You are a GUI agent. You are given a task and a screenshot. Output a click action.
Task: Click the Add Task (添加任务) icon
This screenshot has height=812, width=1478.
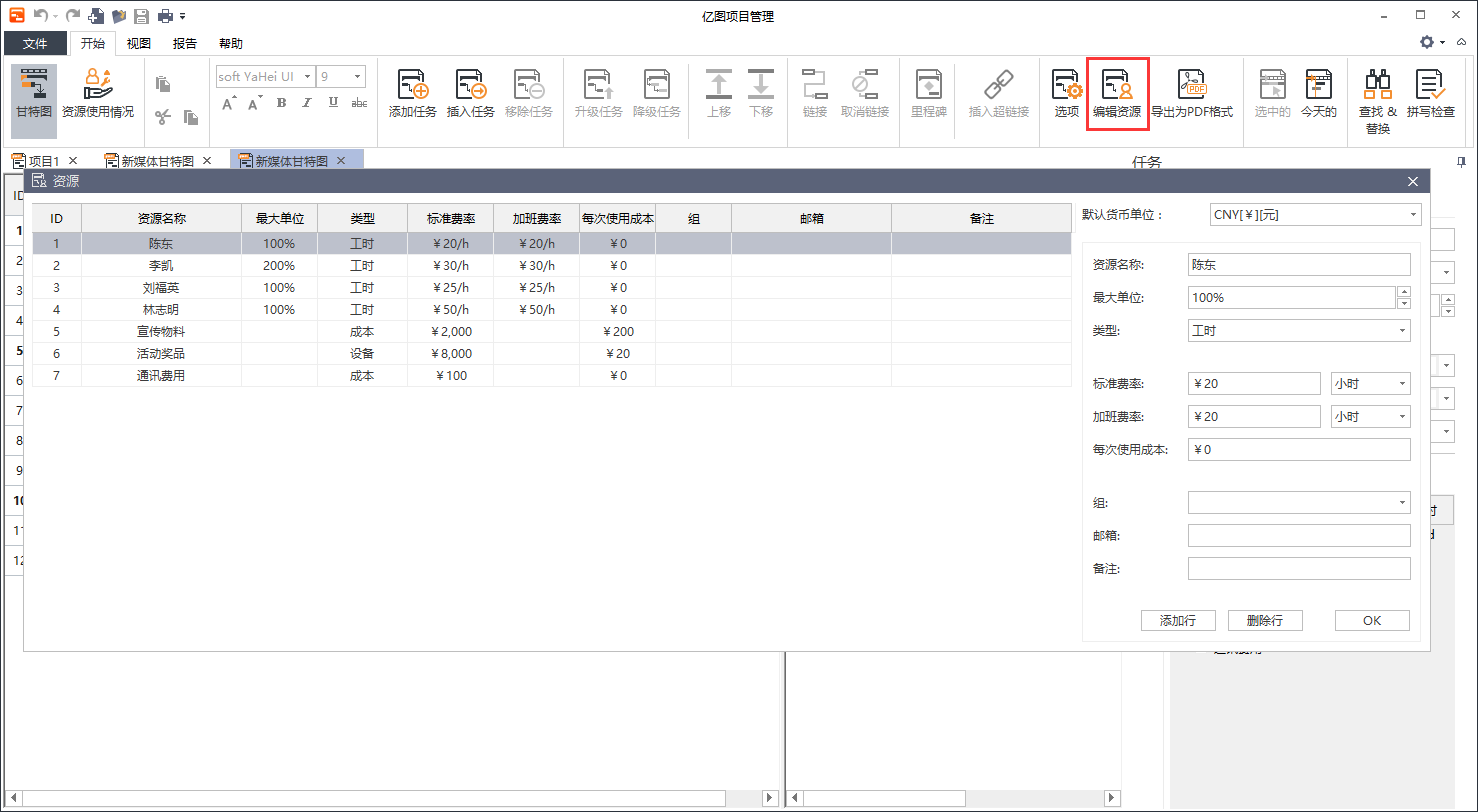pyautogui.click(x=412, y=94)
